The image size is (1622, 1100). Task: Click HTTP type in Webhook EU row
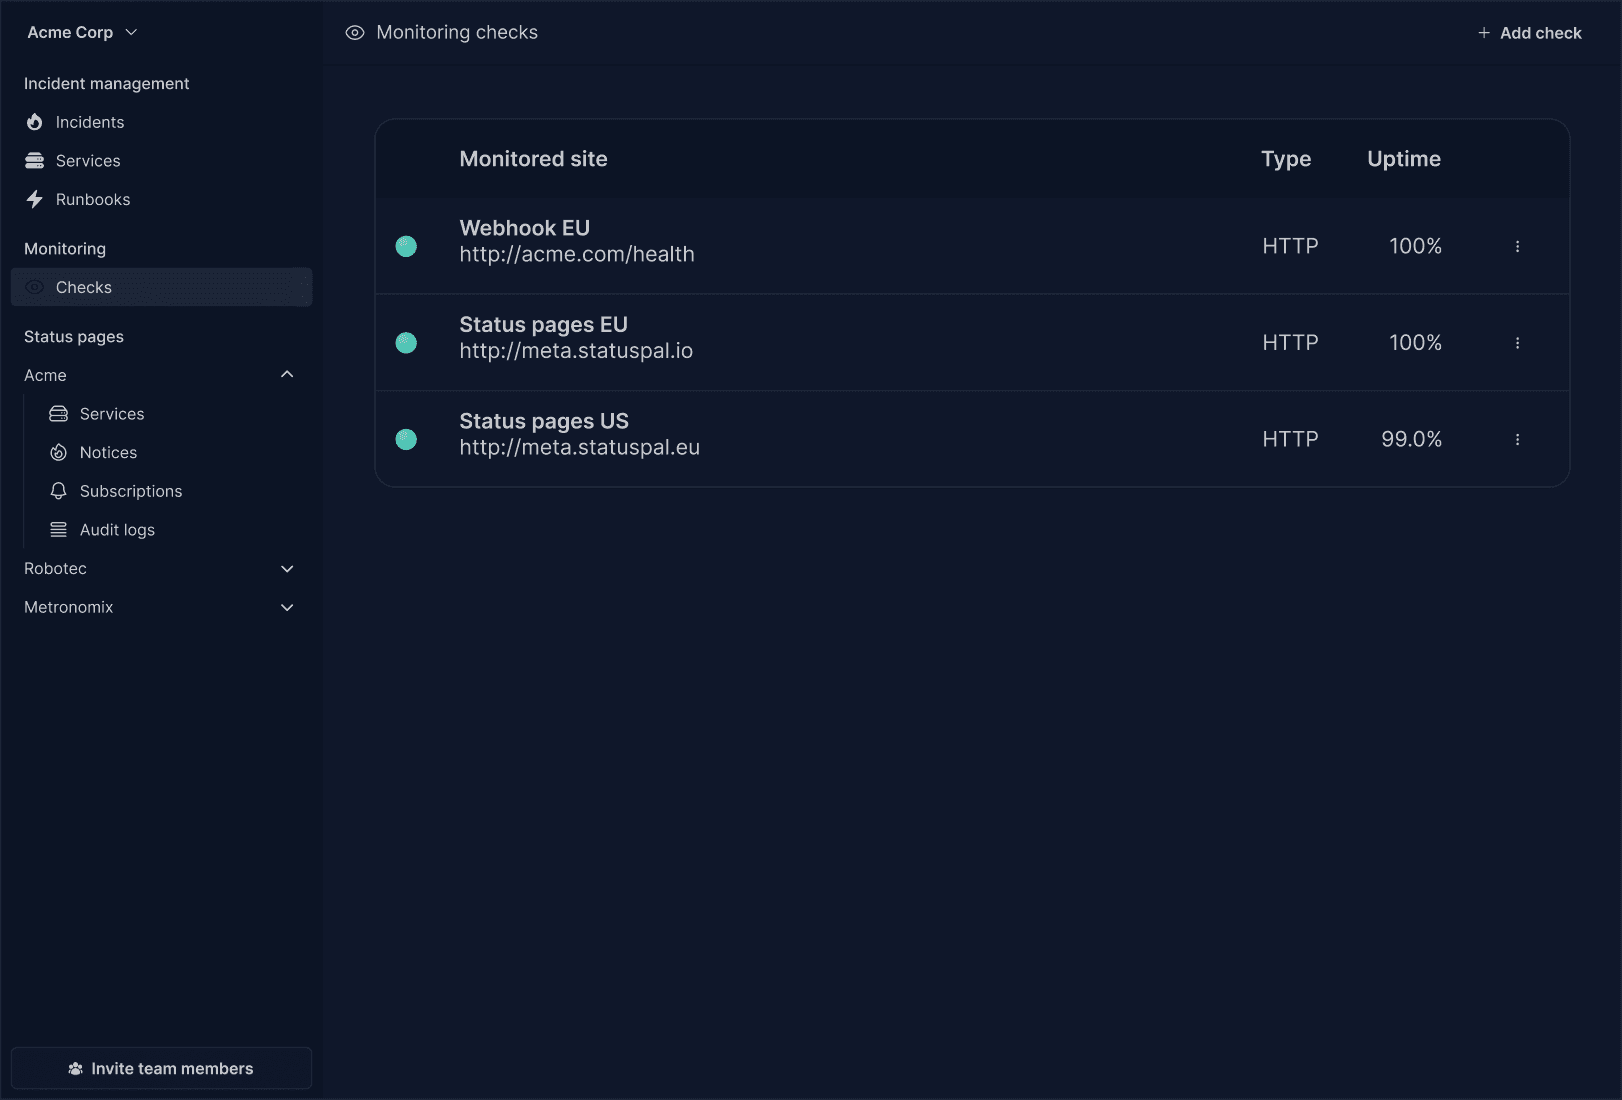pyautogui.click(x=1290, y=246)
